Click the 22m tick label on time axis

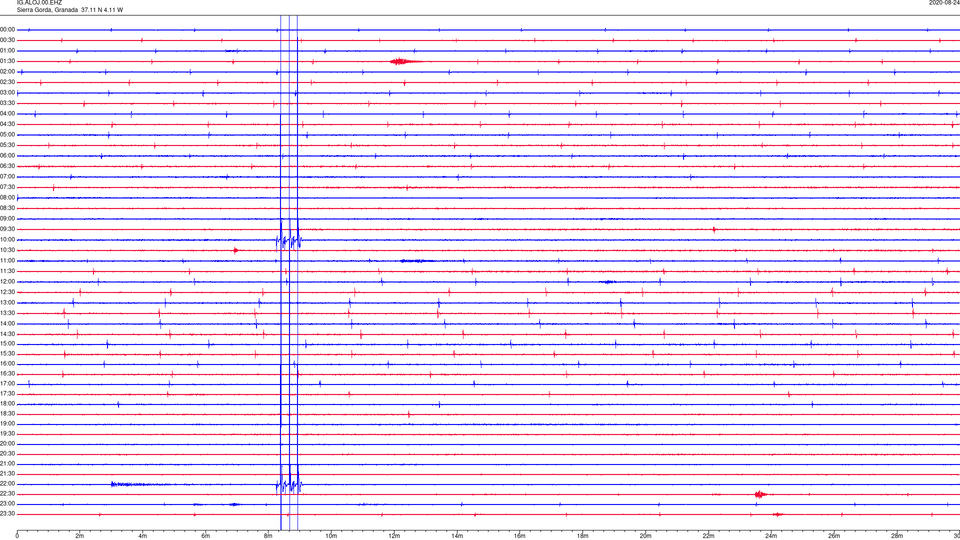coord(708,536)
